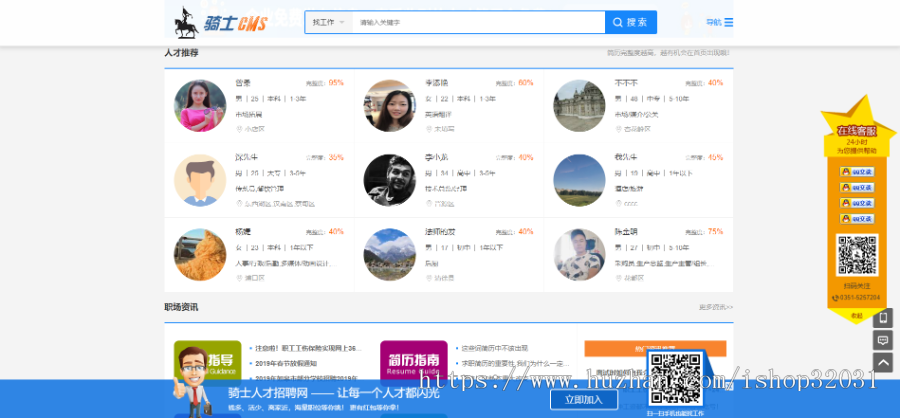Open avatar of woman in pink dress
This screenshot has width=900, height=418.
tap(200, 106)
